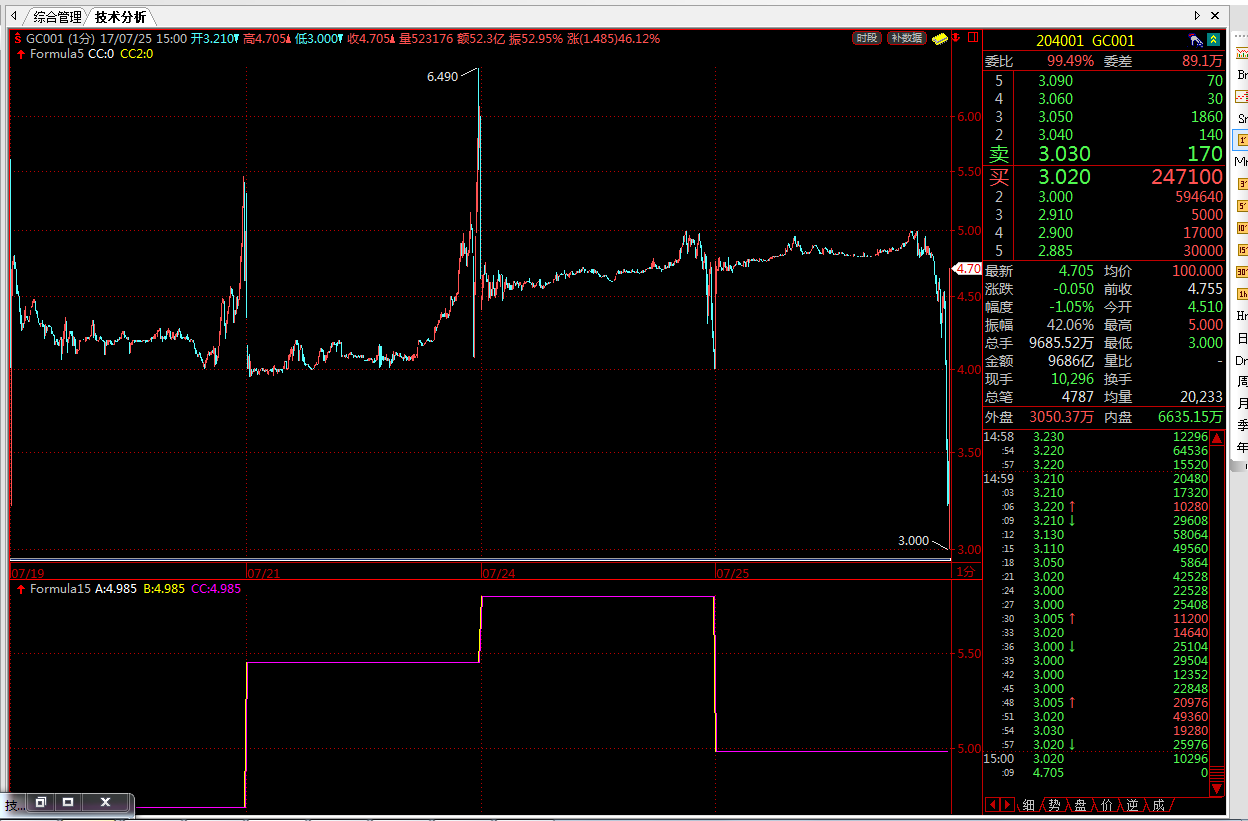Viewport: 1248px width, 821px height.
Task: Expand the Formula5 indicator arrow
Action: click(21, 54)
